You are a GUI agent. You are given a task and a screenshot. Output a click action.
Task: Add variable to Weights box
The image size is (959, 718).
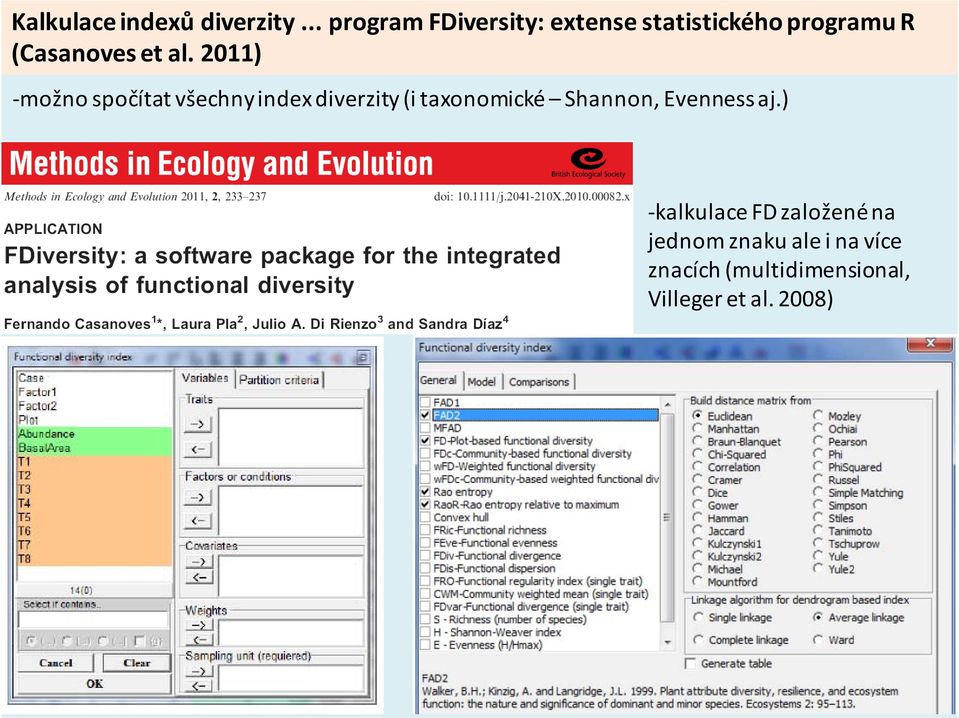coord(199,625)
